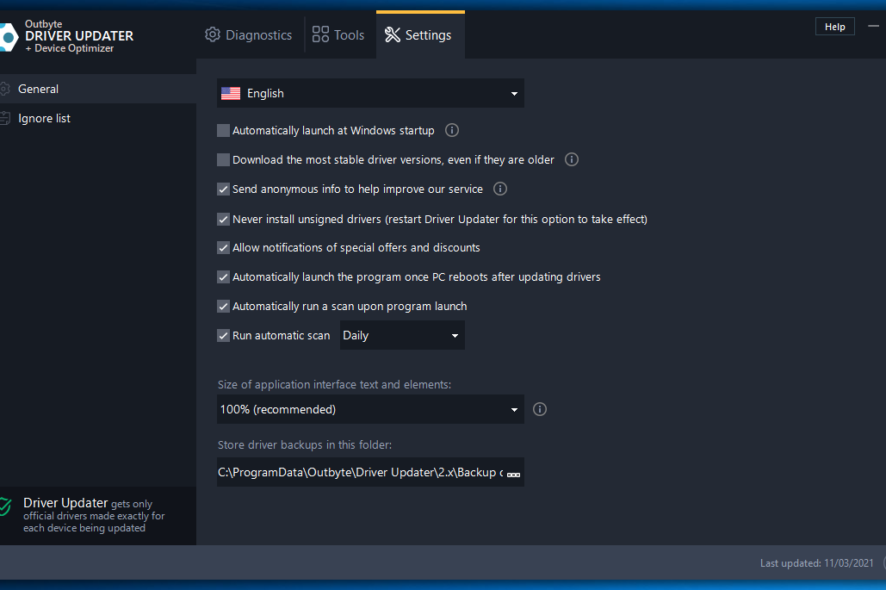Open the Daily scan frequency dropdown
The height and width of the screenshot is (590, 886).
[402, 336]
